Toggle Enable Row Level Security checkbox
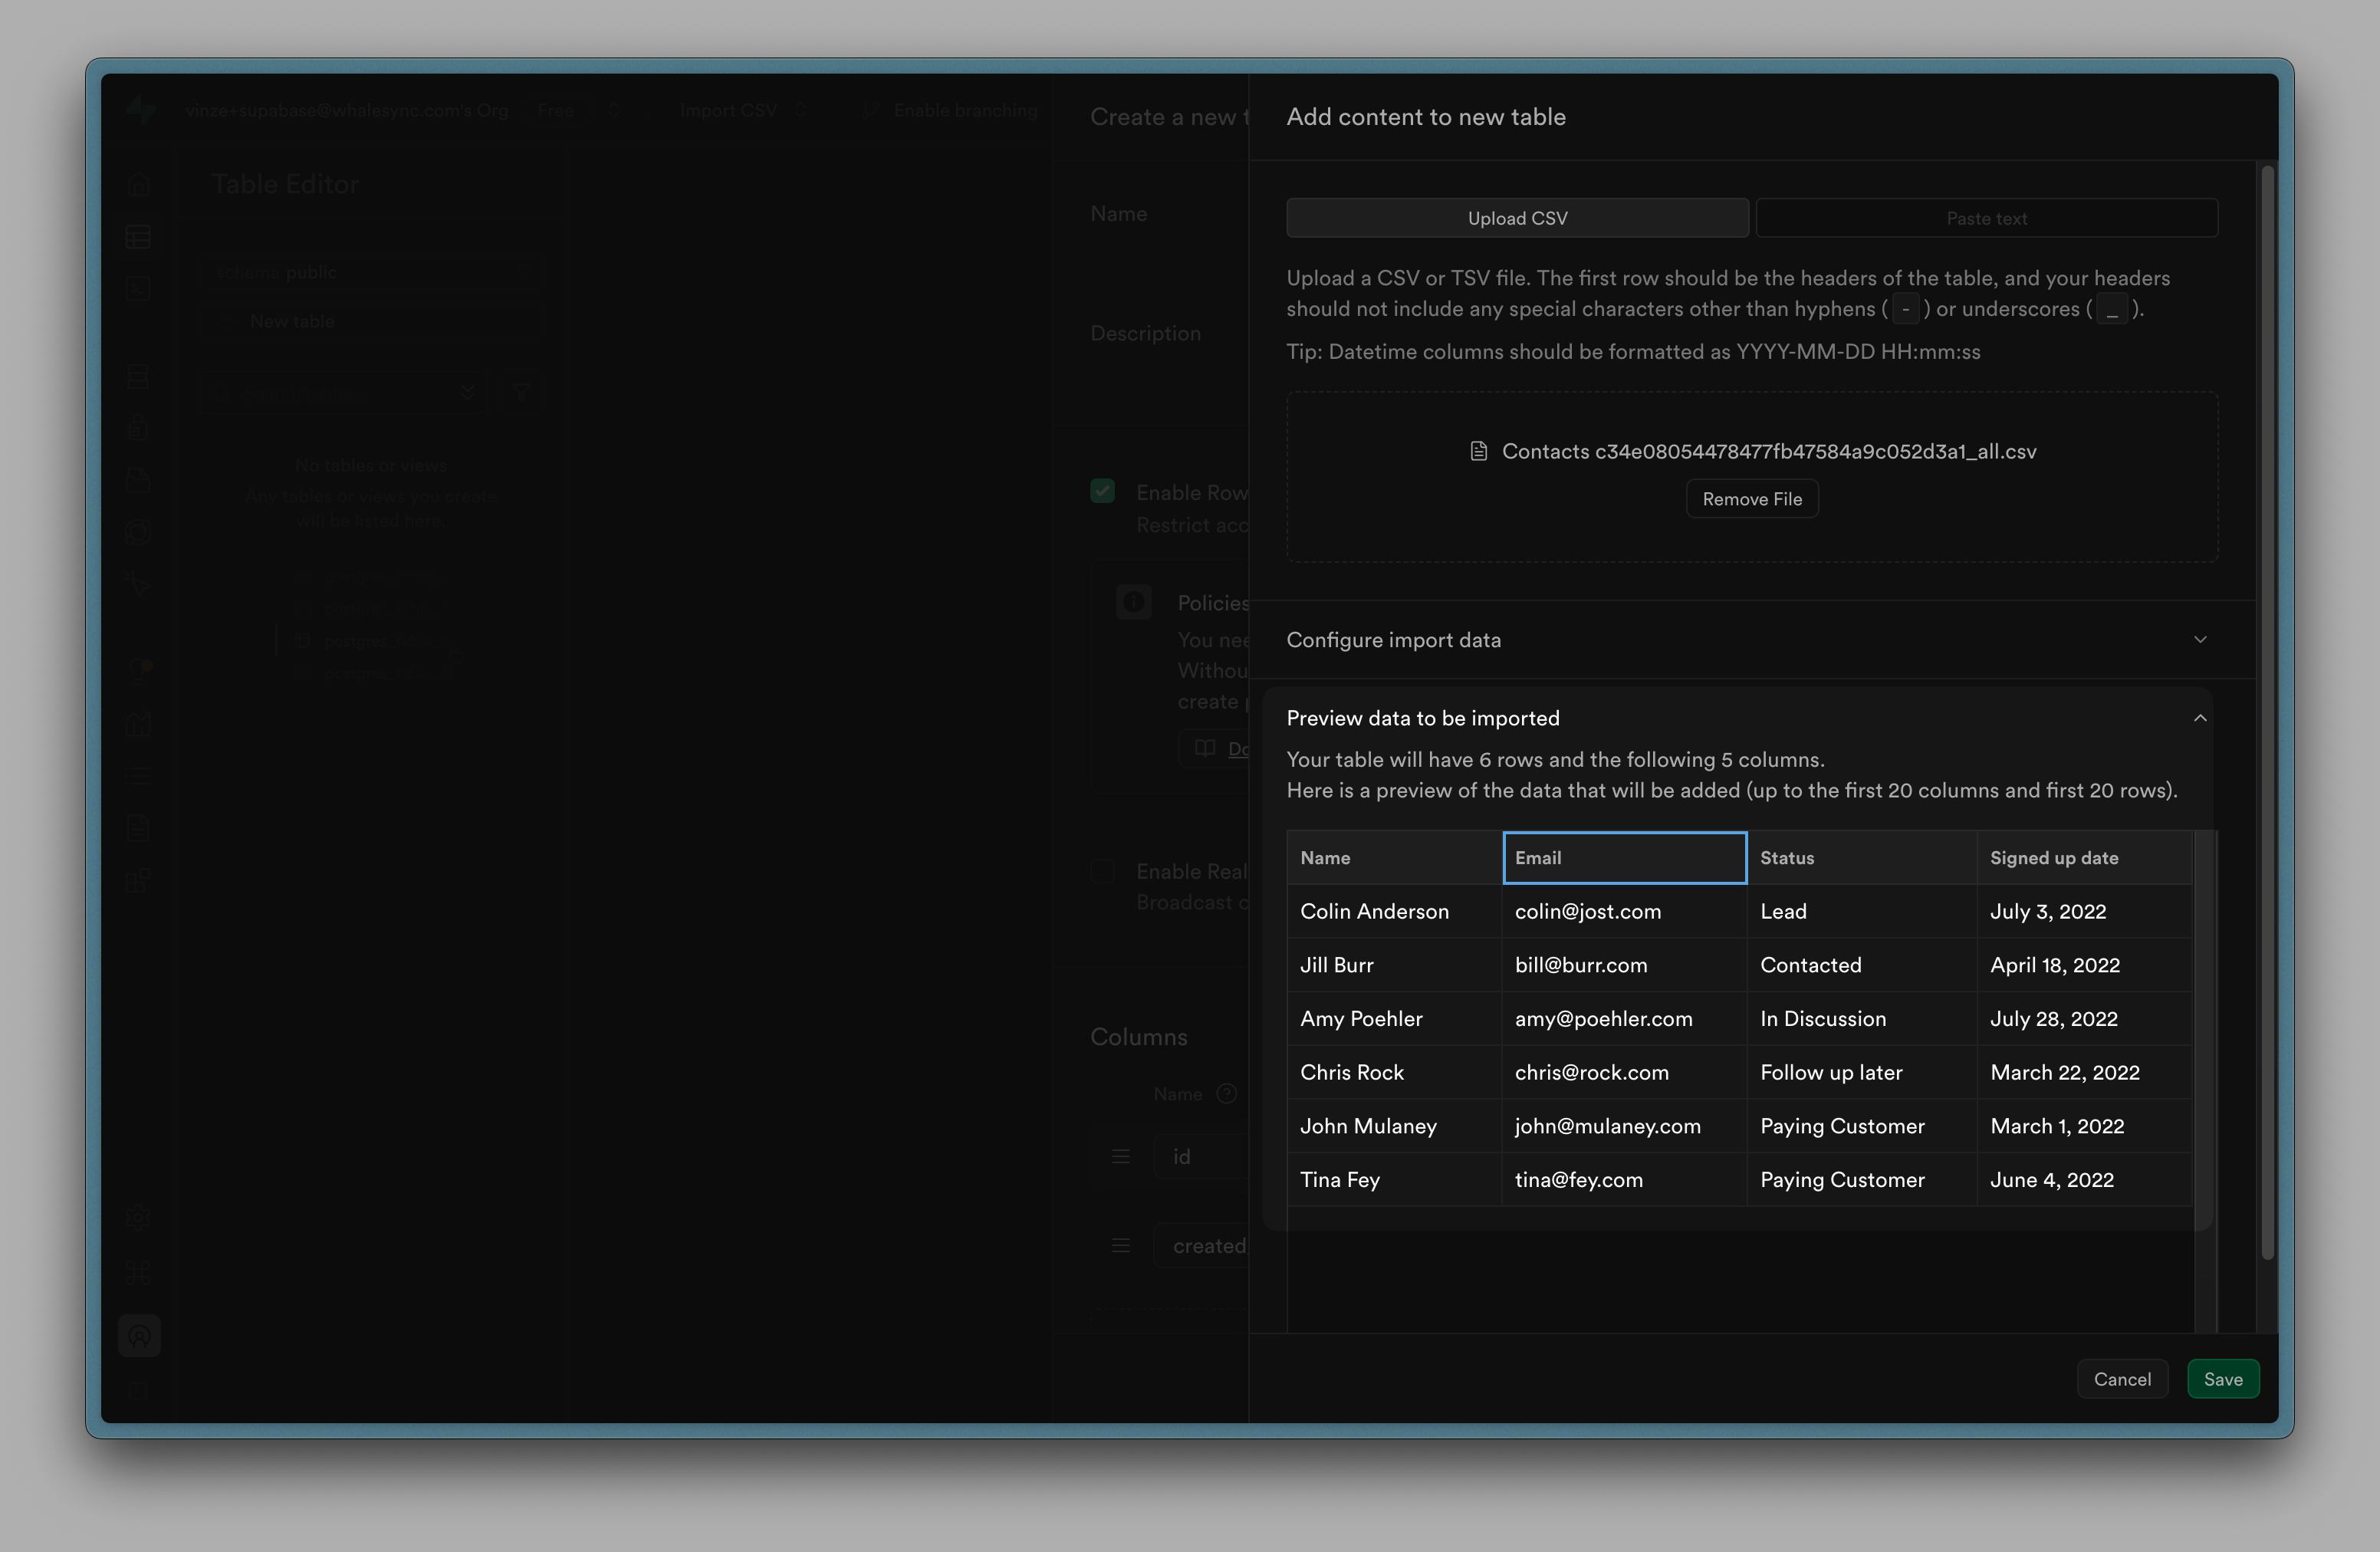2380x1552 pixels. pyautogui.click(x=1102, y=491)
